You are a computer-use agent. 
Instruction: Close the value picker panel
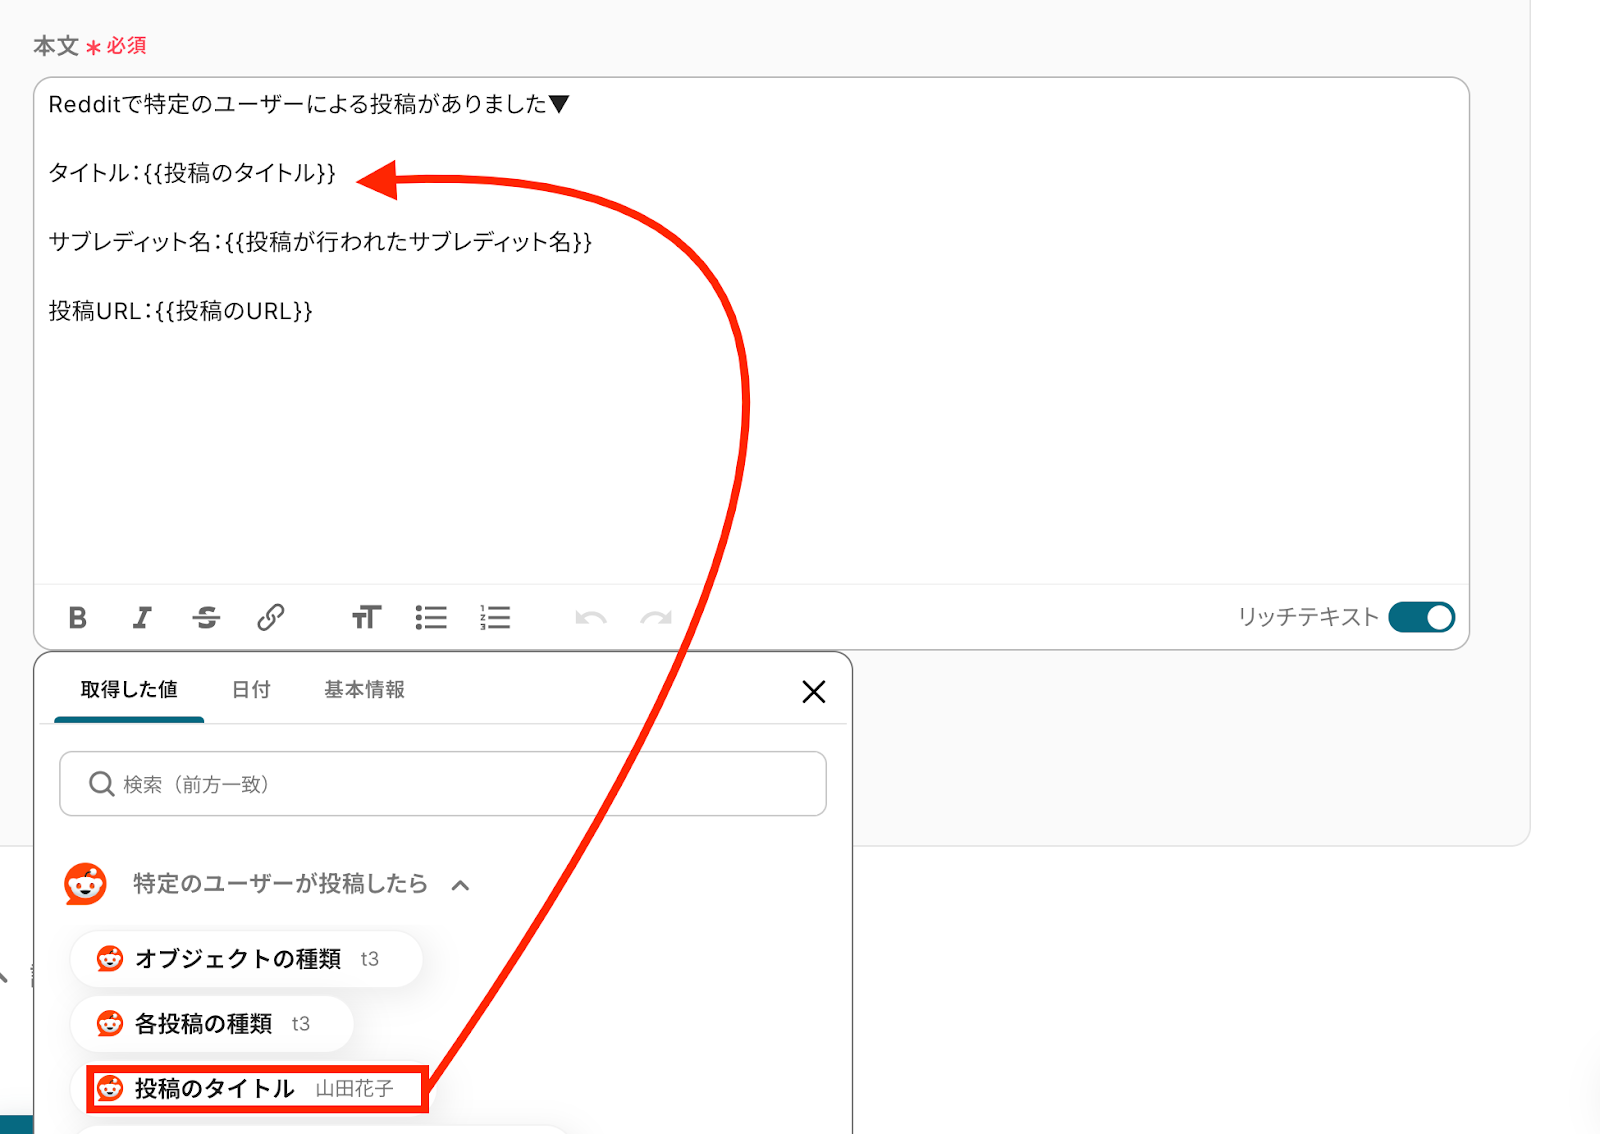(x=814, y=691)
